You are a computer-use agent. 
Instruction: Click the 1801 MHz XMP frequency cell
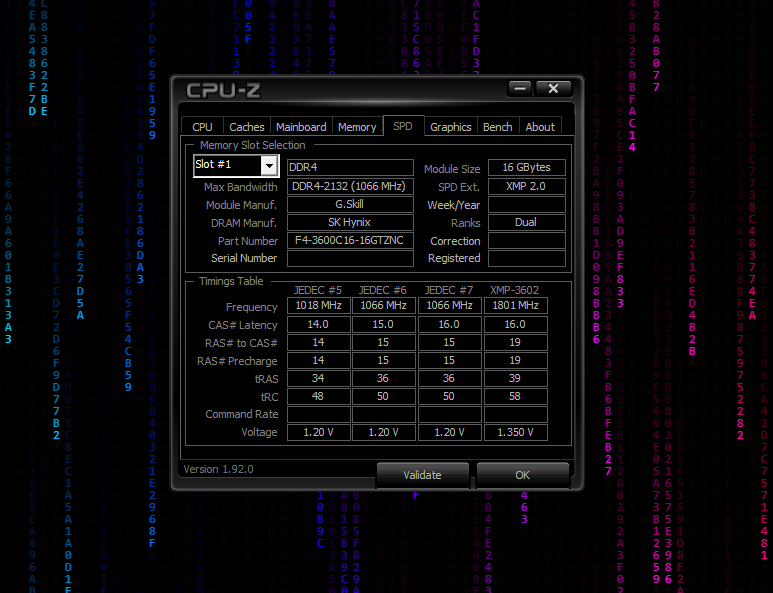point(516,306)
